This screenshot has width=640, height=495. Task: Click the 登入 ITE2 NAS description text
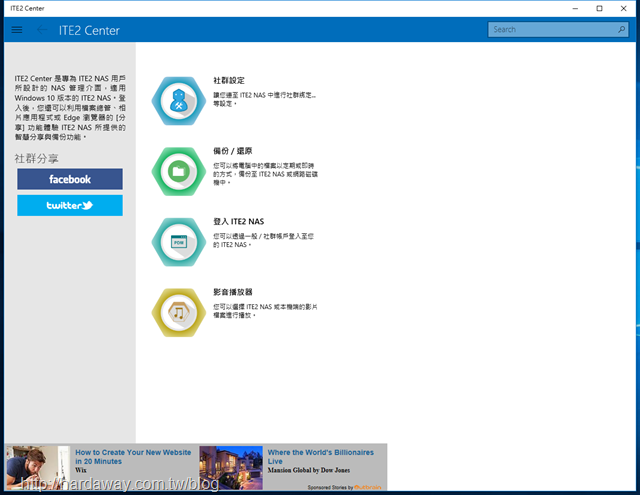(x=263, y=240)
